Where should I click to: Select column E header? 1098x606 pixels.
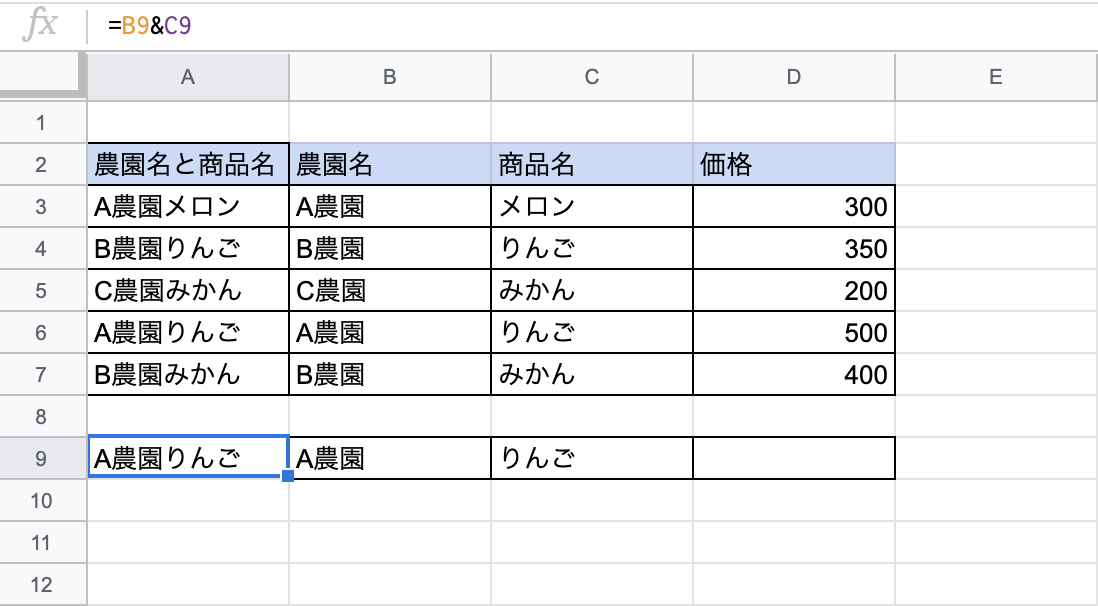click(x=995, y=77)
